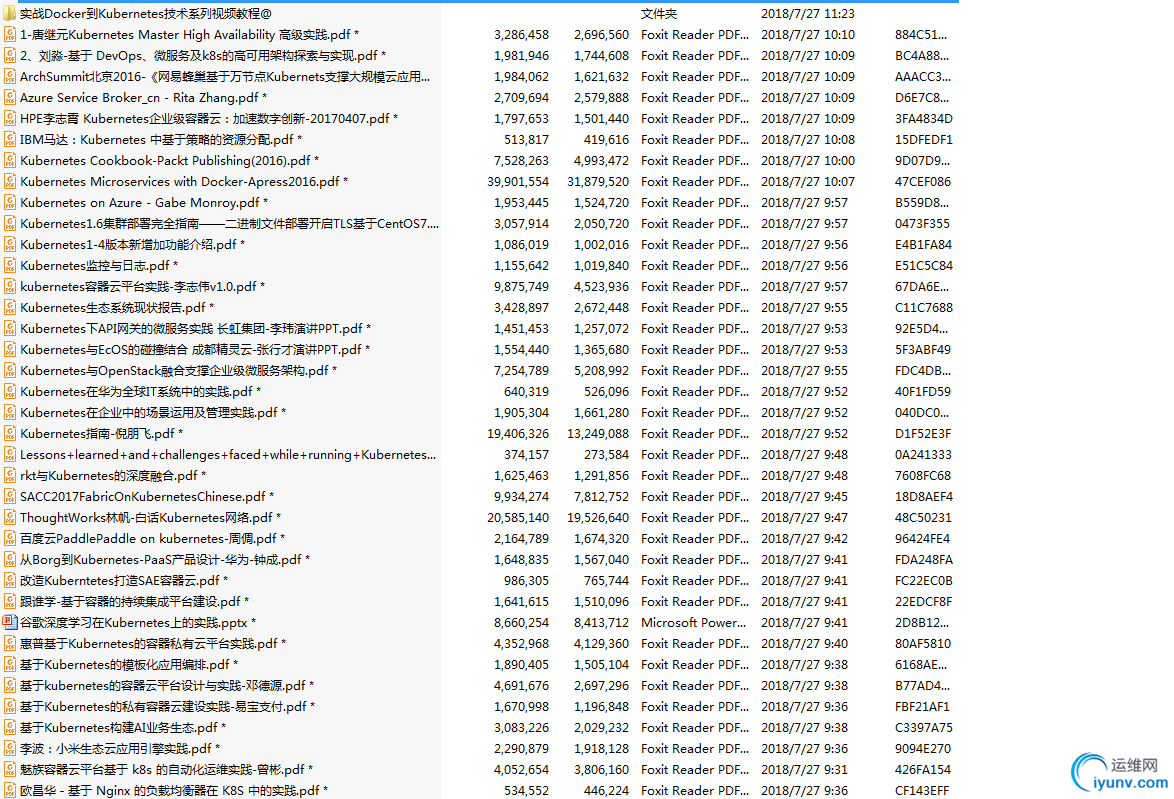The image size is (1174, 799).
Task: Select the size value 374,157
Action: click(x=526, y=455)
